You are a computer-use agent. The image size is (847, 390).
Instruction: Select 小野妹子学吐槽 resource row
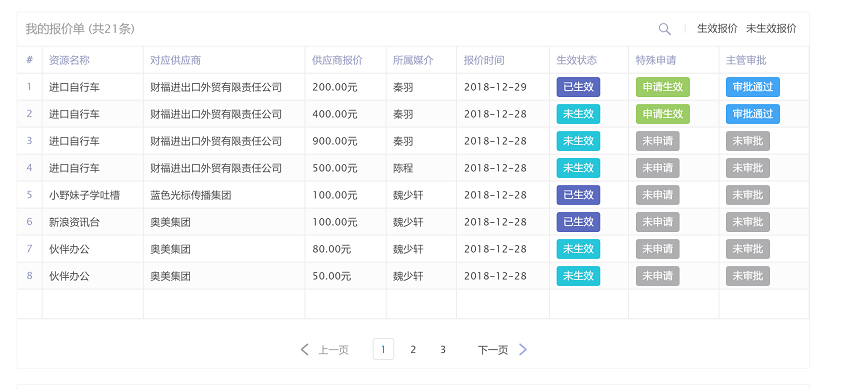coord(413,195)
